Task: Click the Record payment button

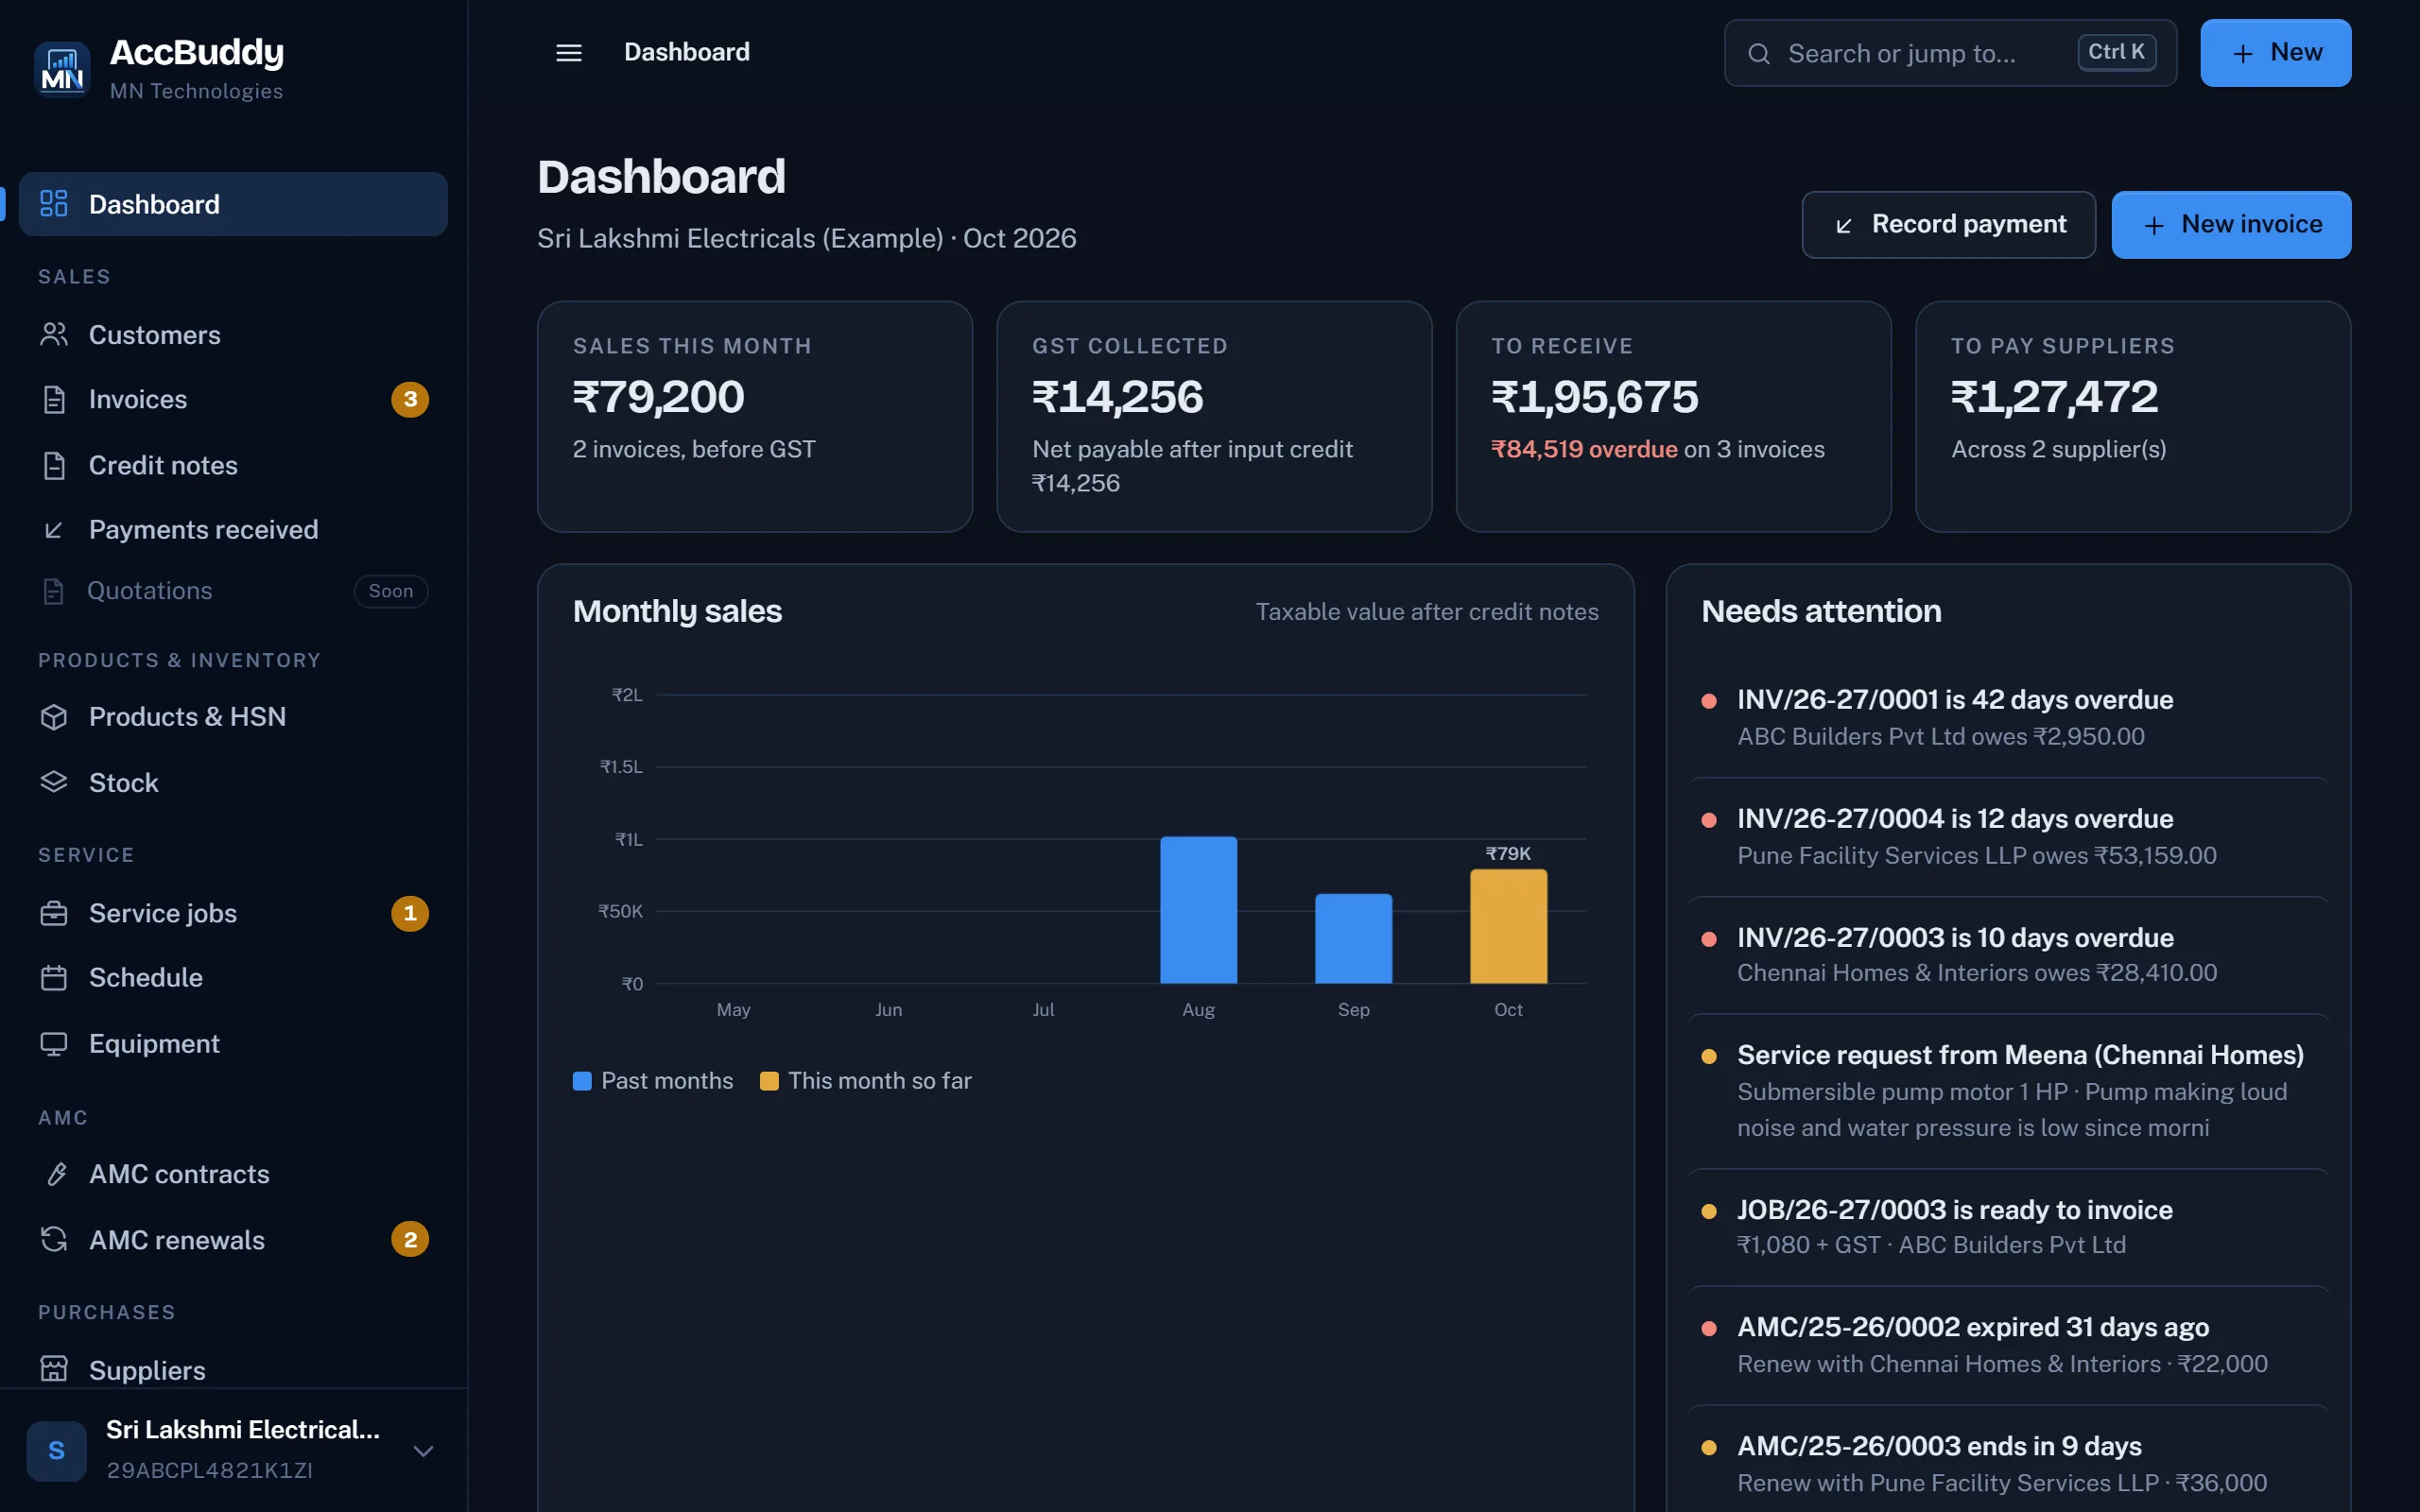Action: point(1948,225)
